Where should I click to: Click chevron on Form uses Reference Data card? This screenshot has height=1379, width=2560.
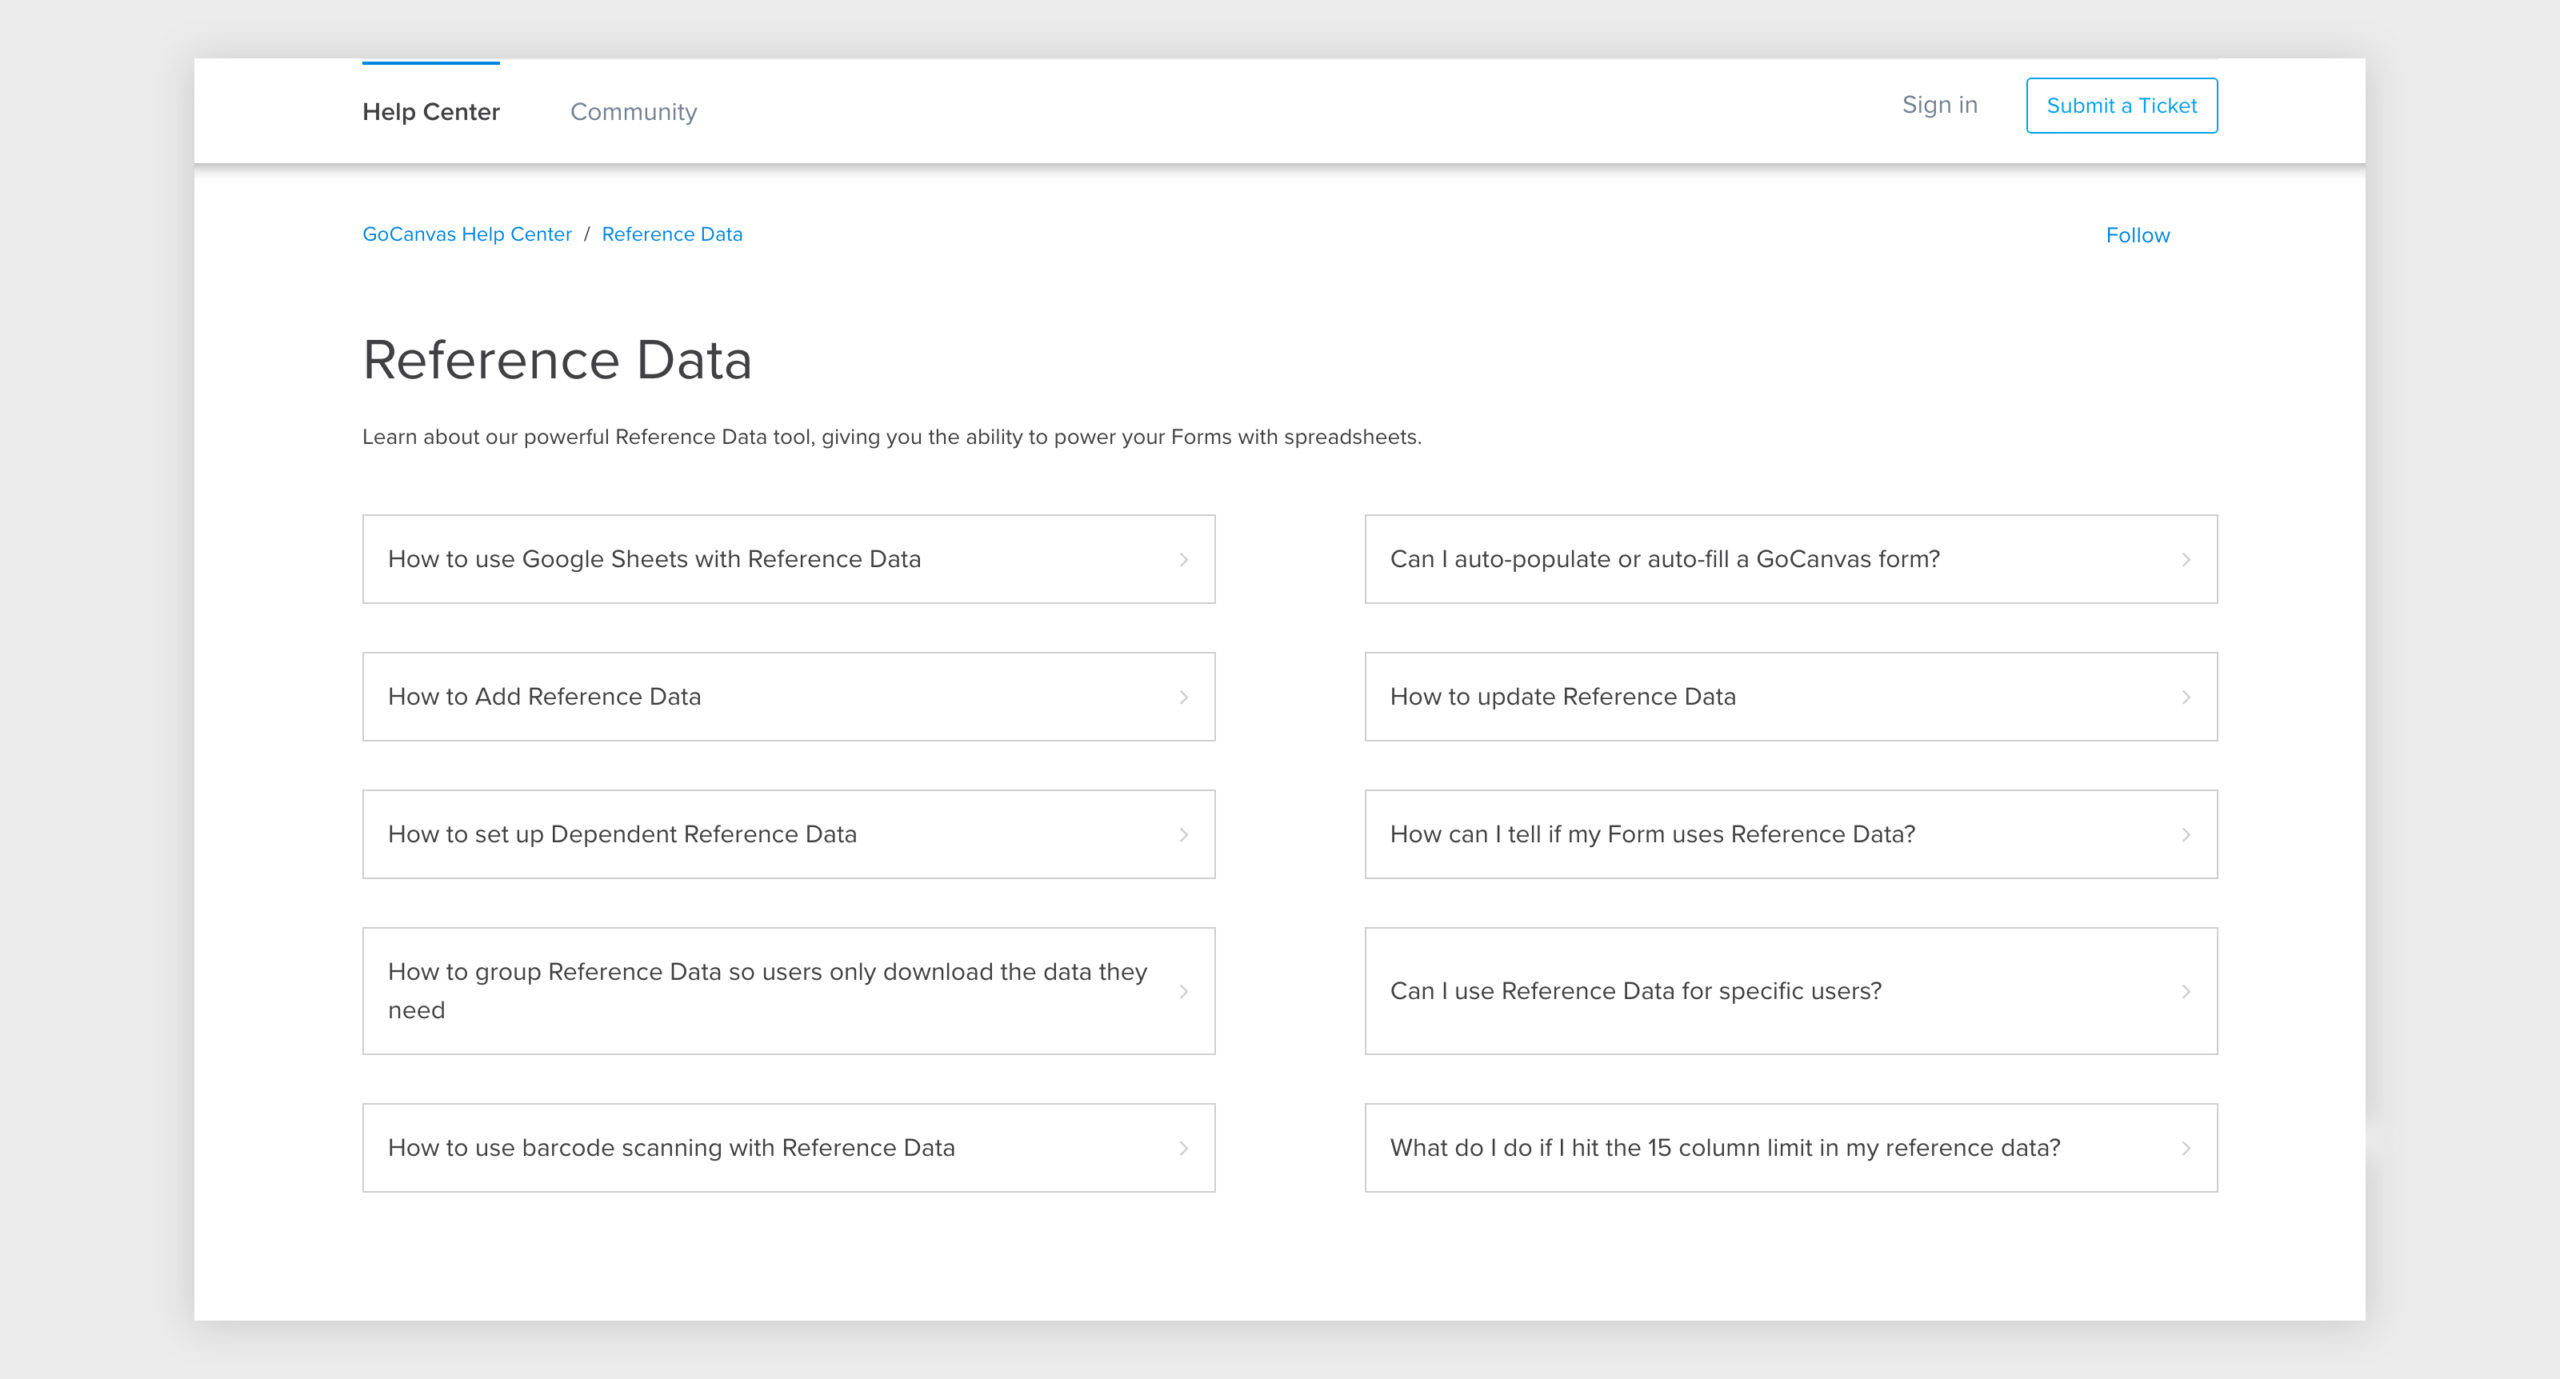(x=2186, y=835)
